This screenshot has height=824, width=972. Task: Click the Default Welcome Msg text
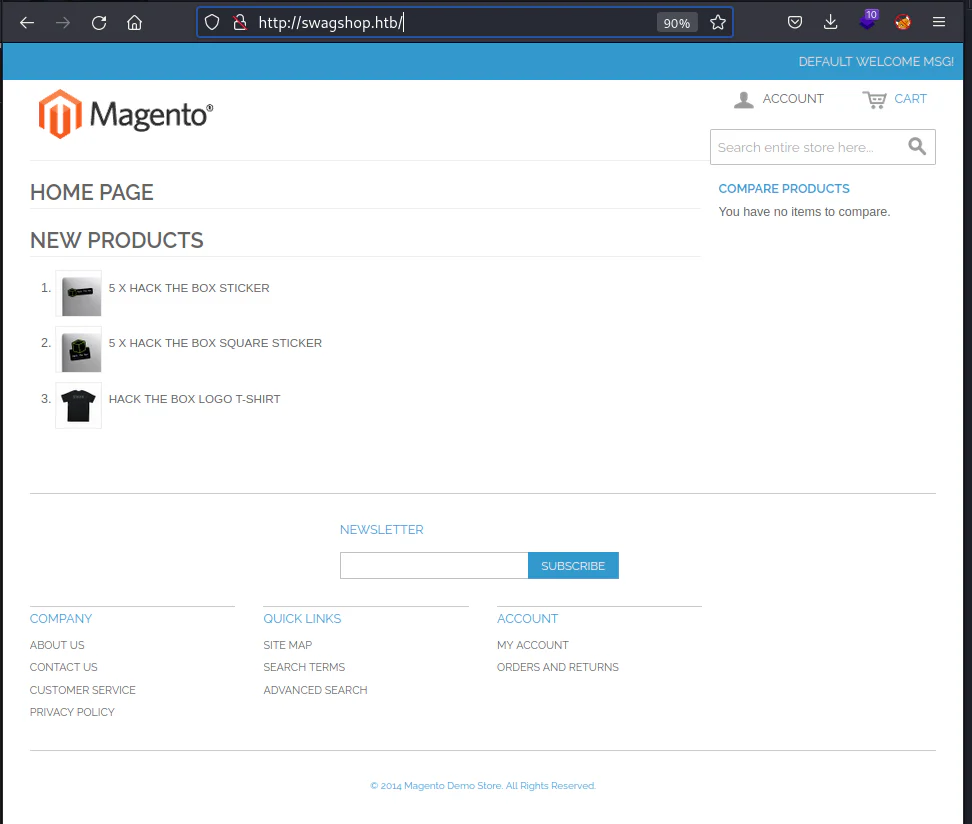[x=876, y=62]
